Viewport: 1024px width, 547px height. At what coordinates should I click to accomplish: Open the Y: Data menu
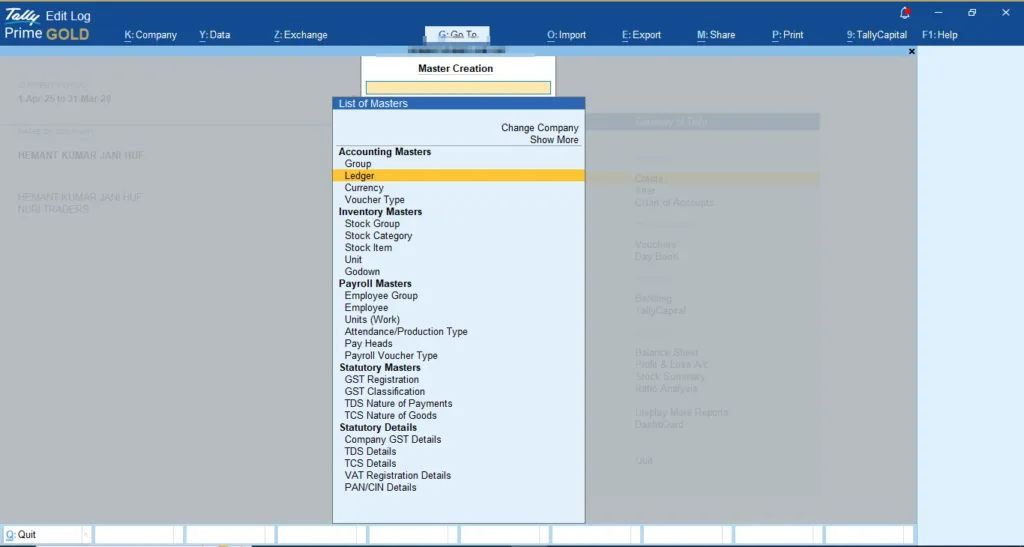214,35
